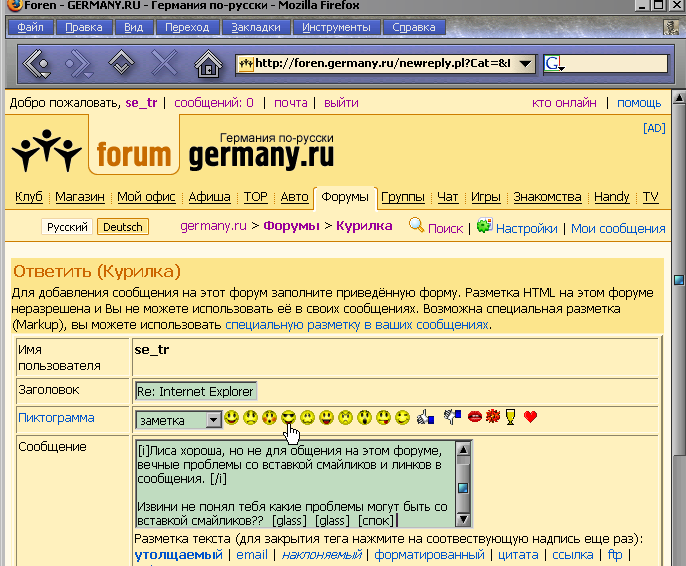
Task: Click the Stop loading X icon
Action: coord(164,64)
